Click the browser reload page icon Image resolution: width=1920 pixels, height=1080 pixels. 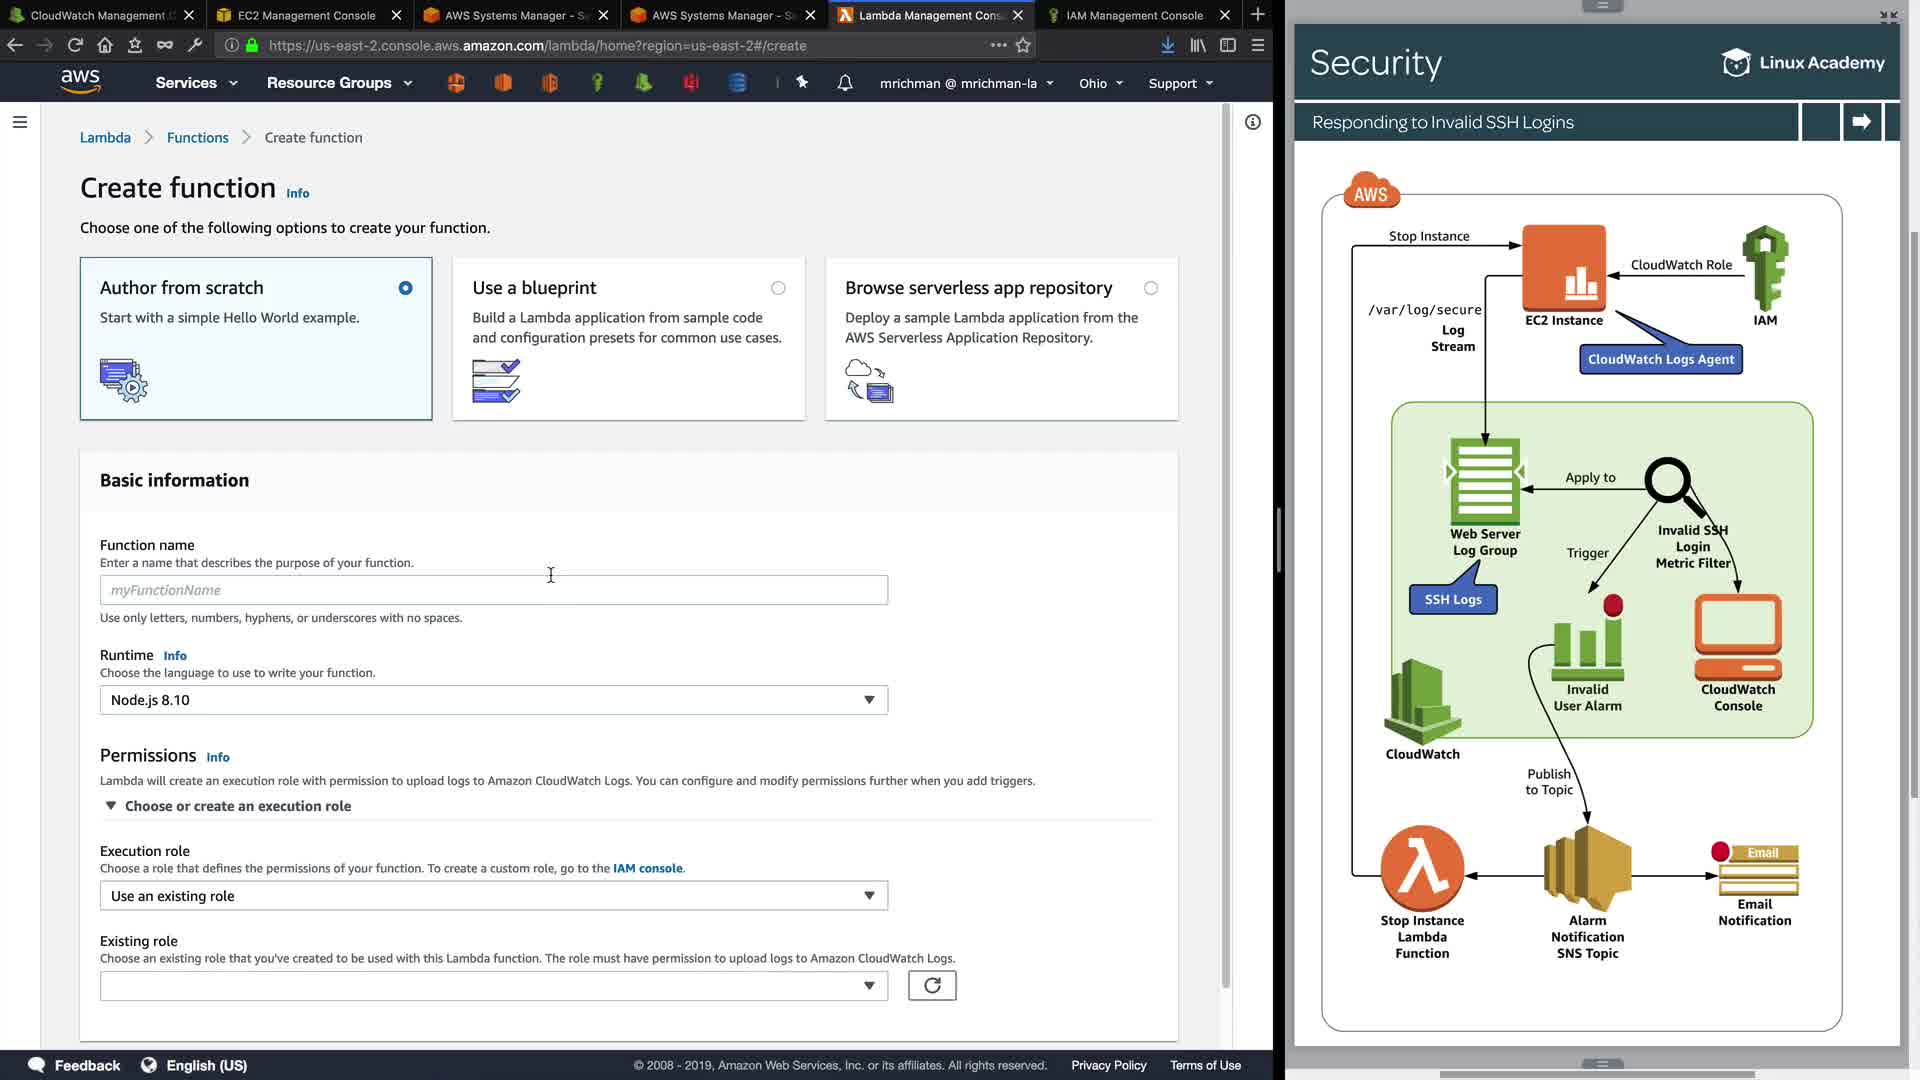click(75, 45)
